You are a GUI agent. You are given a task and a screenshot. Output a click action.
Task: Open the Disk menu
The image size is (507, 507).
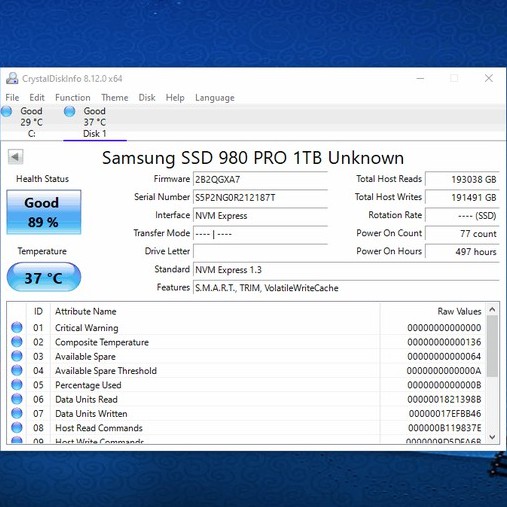(147, 98)
